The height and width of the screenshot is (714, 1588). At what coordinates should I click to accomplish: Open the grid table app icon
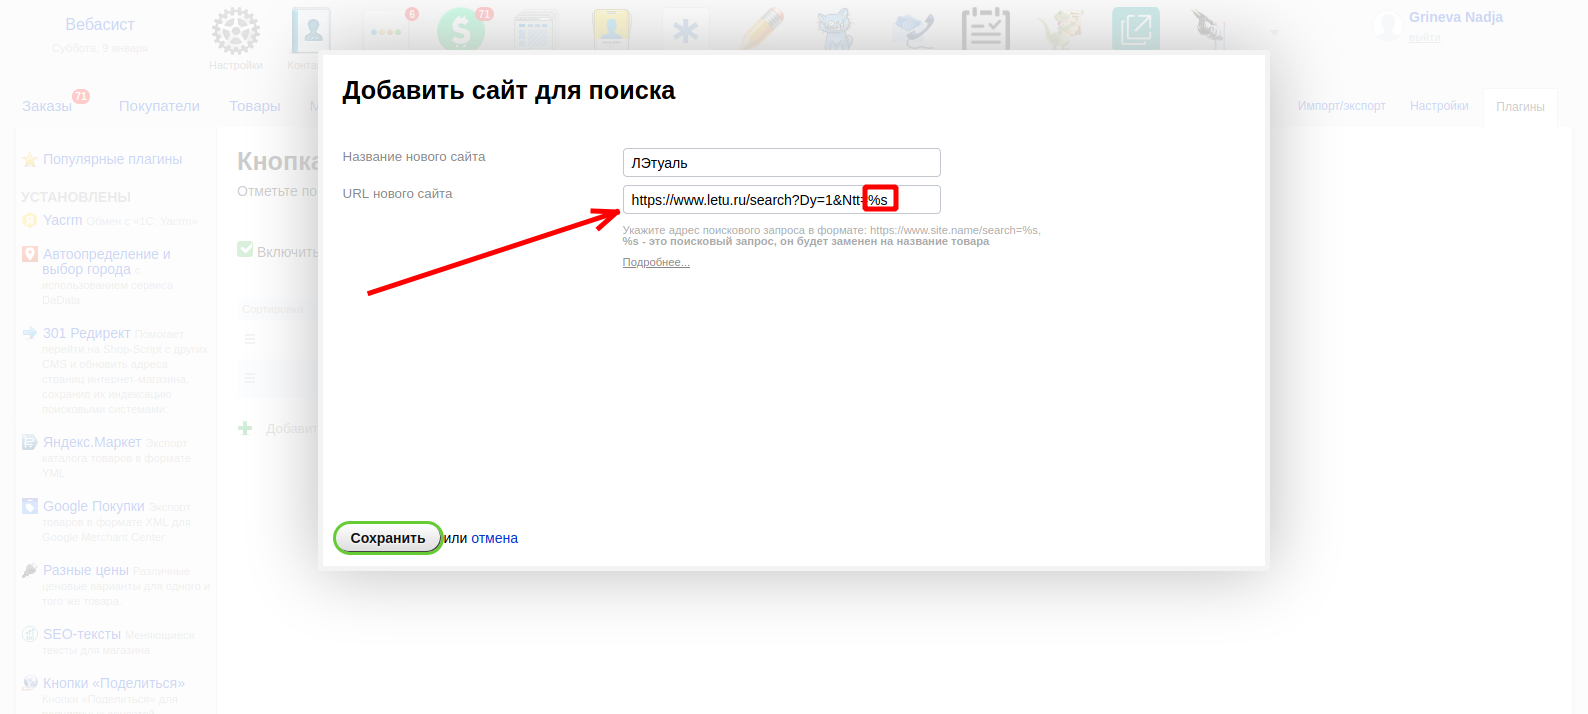point(536,32)
